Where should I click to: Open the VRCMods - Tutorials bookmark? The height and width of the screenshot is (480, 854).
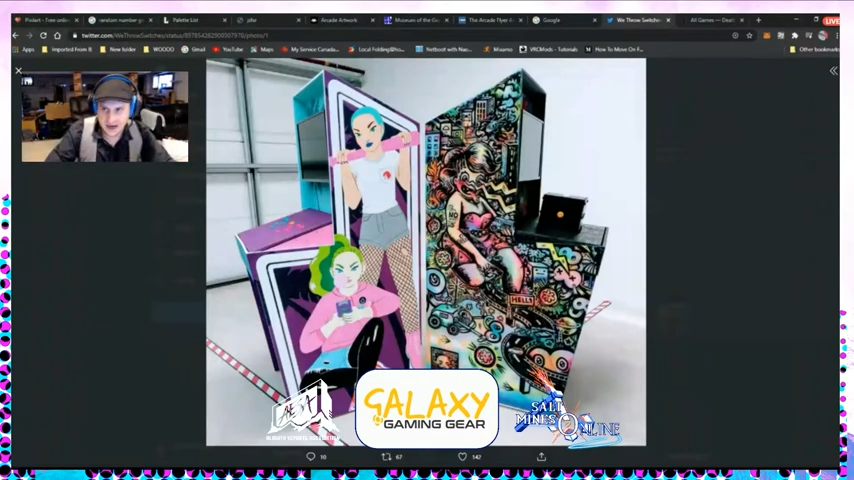[548, 50]
